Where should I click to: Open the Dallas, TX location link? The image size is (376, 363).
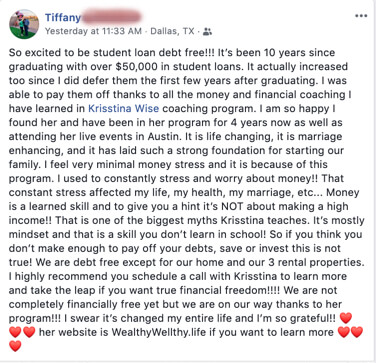click(172, 31)
